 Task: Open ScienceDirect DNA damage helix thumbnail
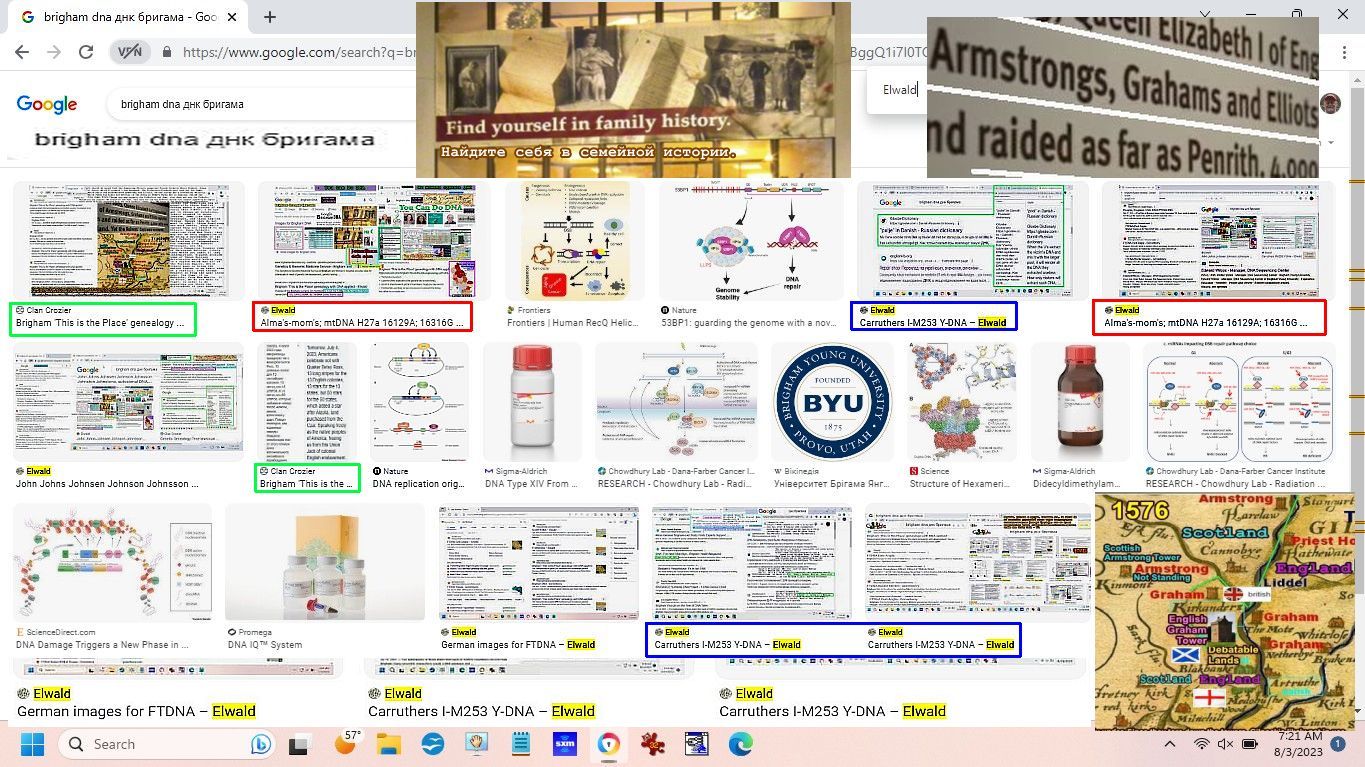coord(114,562)
